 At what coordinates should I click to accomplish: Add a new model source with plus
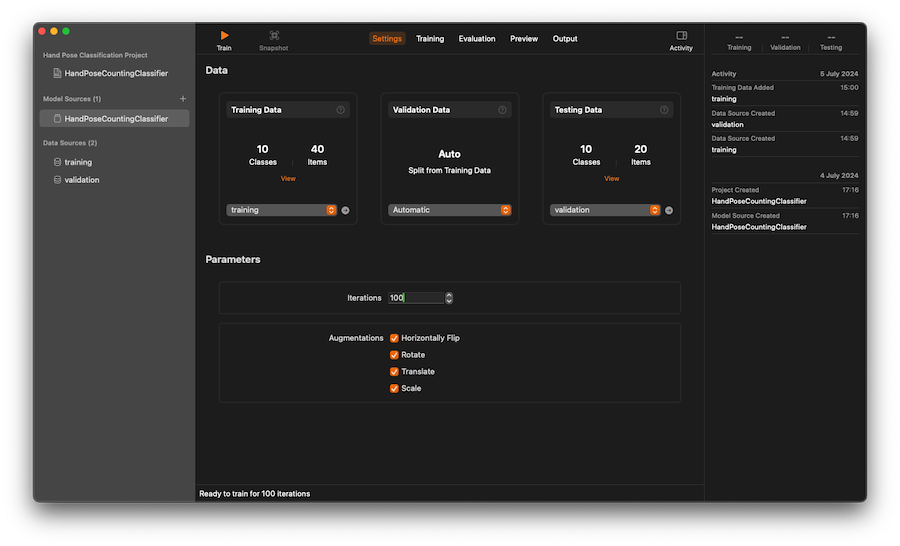(x=183, y=99)
